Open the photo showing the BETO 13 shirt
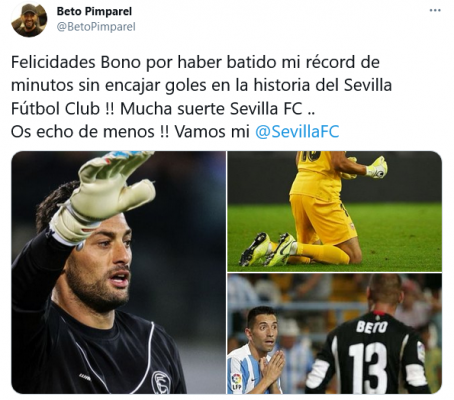Viewport: 454px width, 400px height. [x=335, y=334]
